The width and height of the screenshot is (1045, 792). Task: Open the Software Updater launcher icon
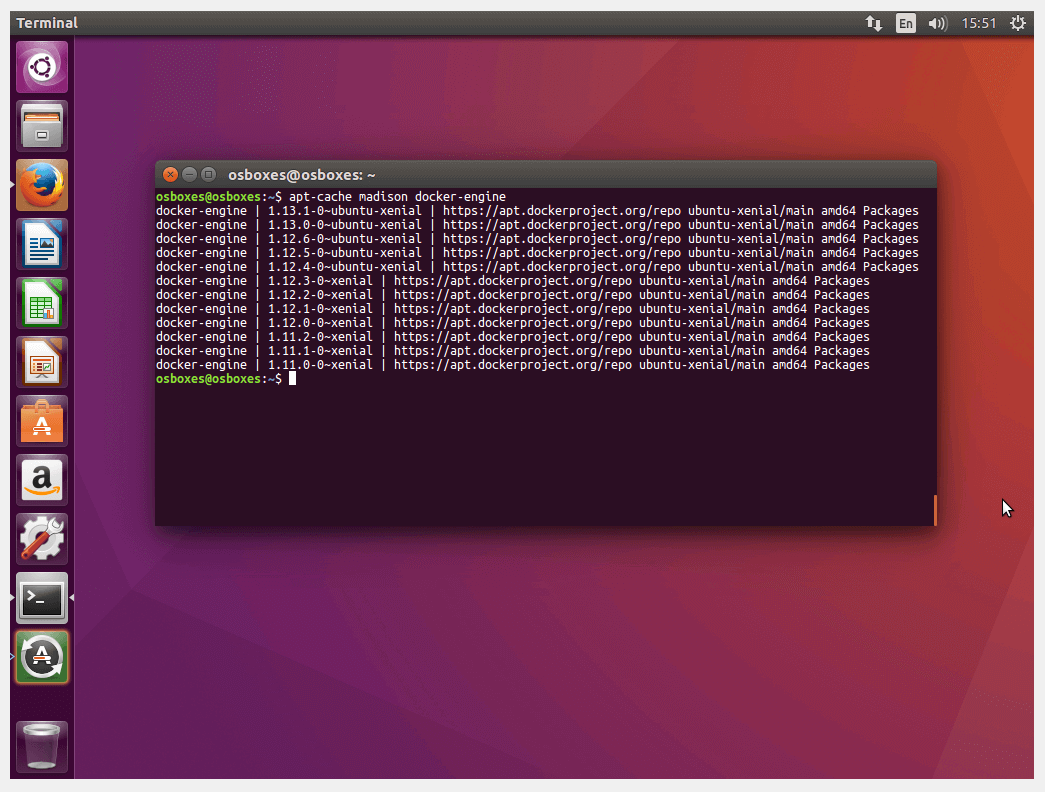pos(42,657)
